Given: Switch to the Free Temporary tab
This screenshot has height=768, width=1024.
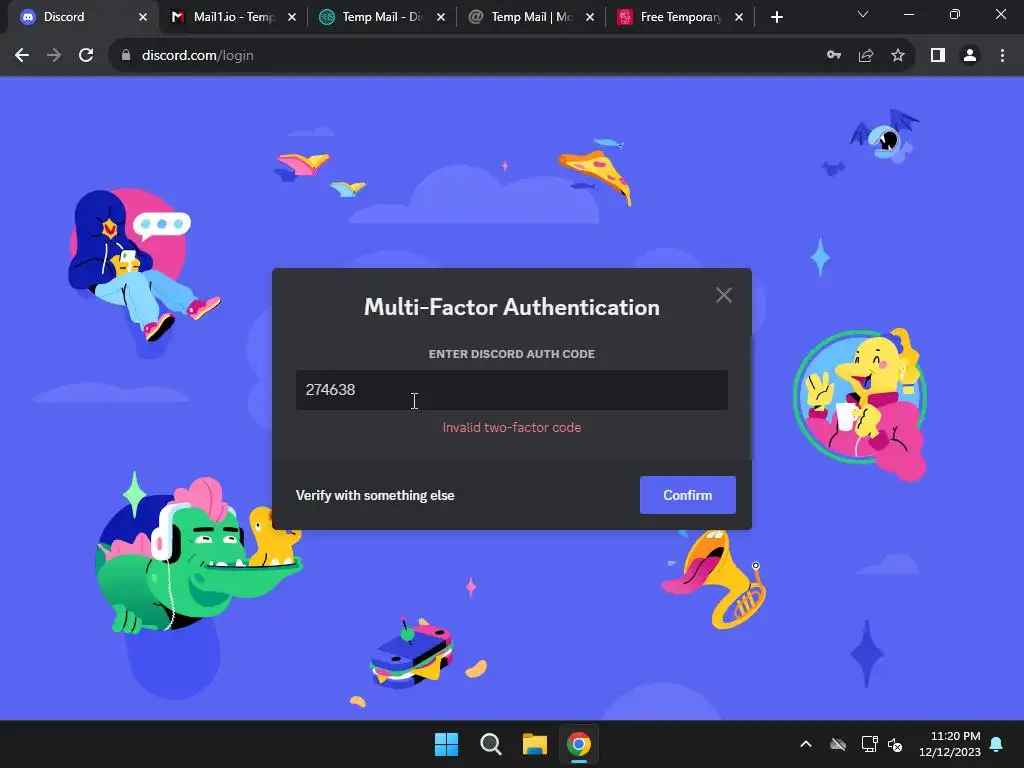Looking at the screenshot, I should tap(680, 17).
